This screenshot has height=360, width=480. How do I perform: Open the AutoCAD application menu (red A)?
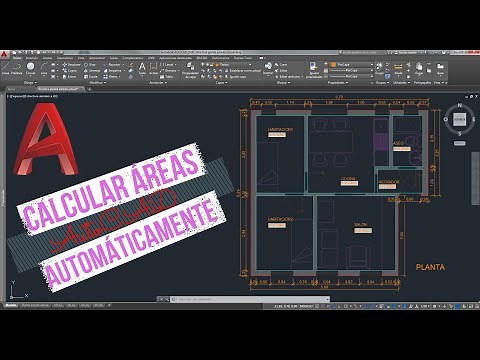4,53
